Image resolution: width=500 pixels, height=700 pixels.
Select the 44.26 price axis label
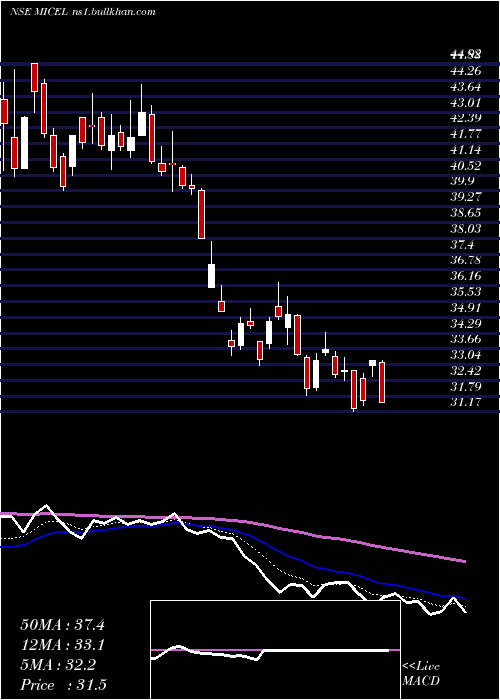coord(466,71)
